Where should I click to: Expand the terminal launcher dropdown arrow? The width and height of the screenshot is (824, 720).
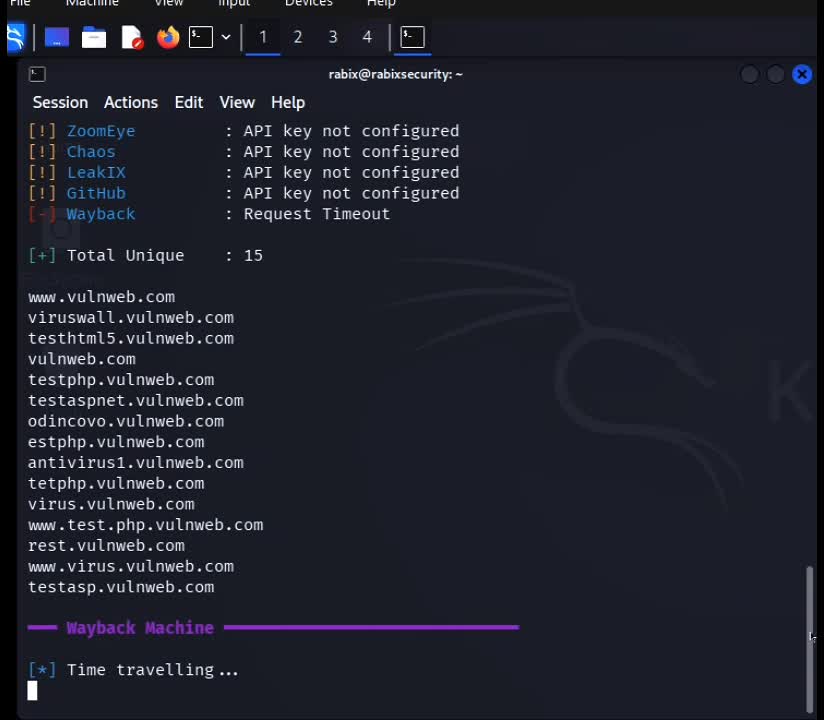[226, 37]
